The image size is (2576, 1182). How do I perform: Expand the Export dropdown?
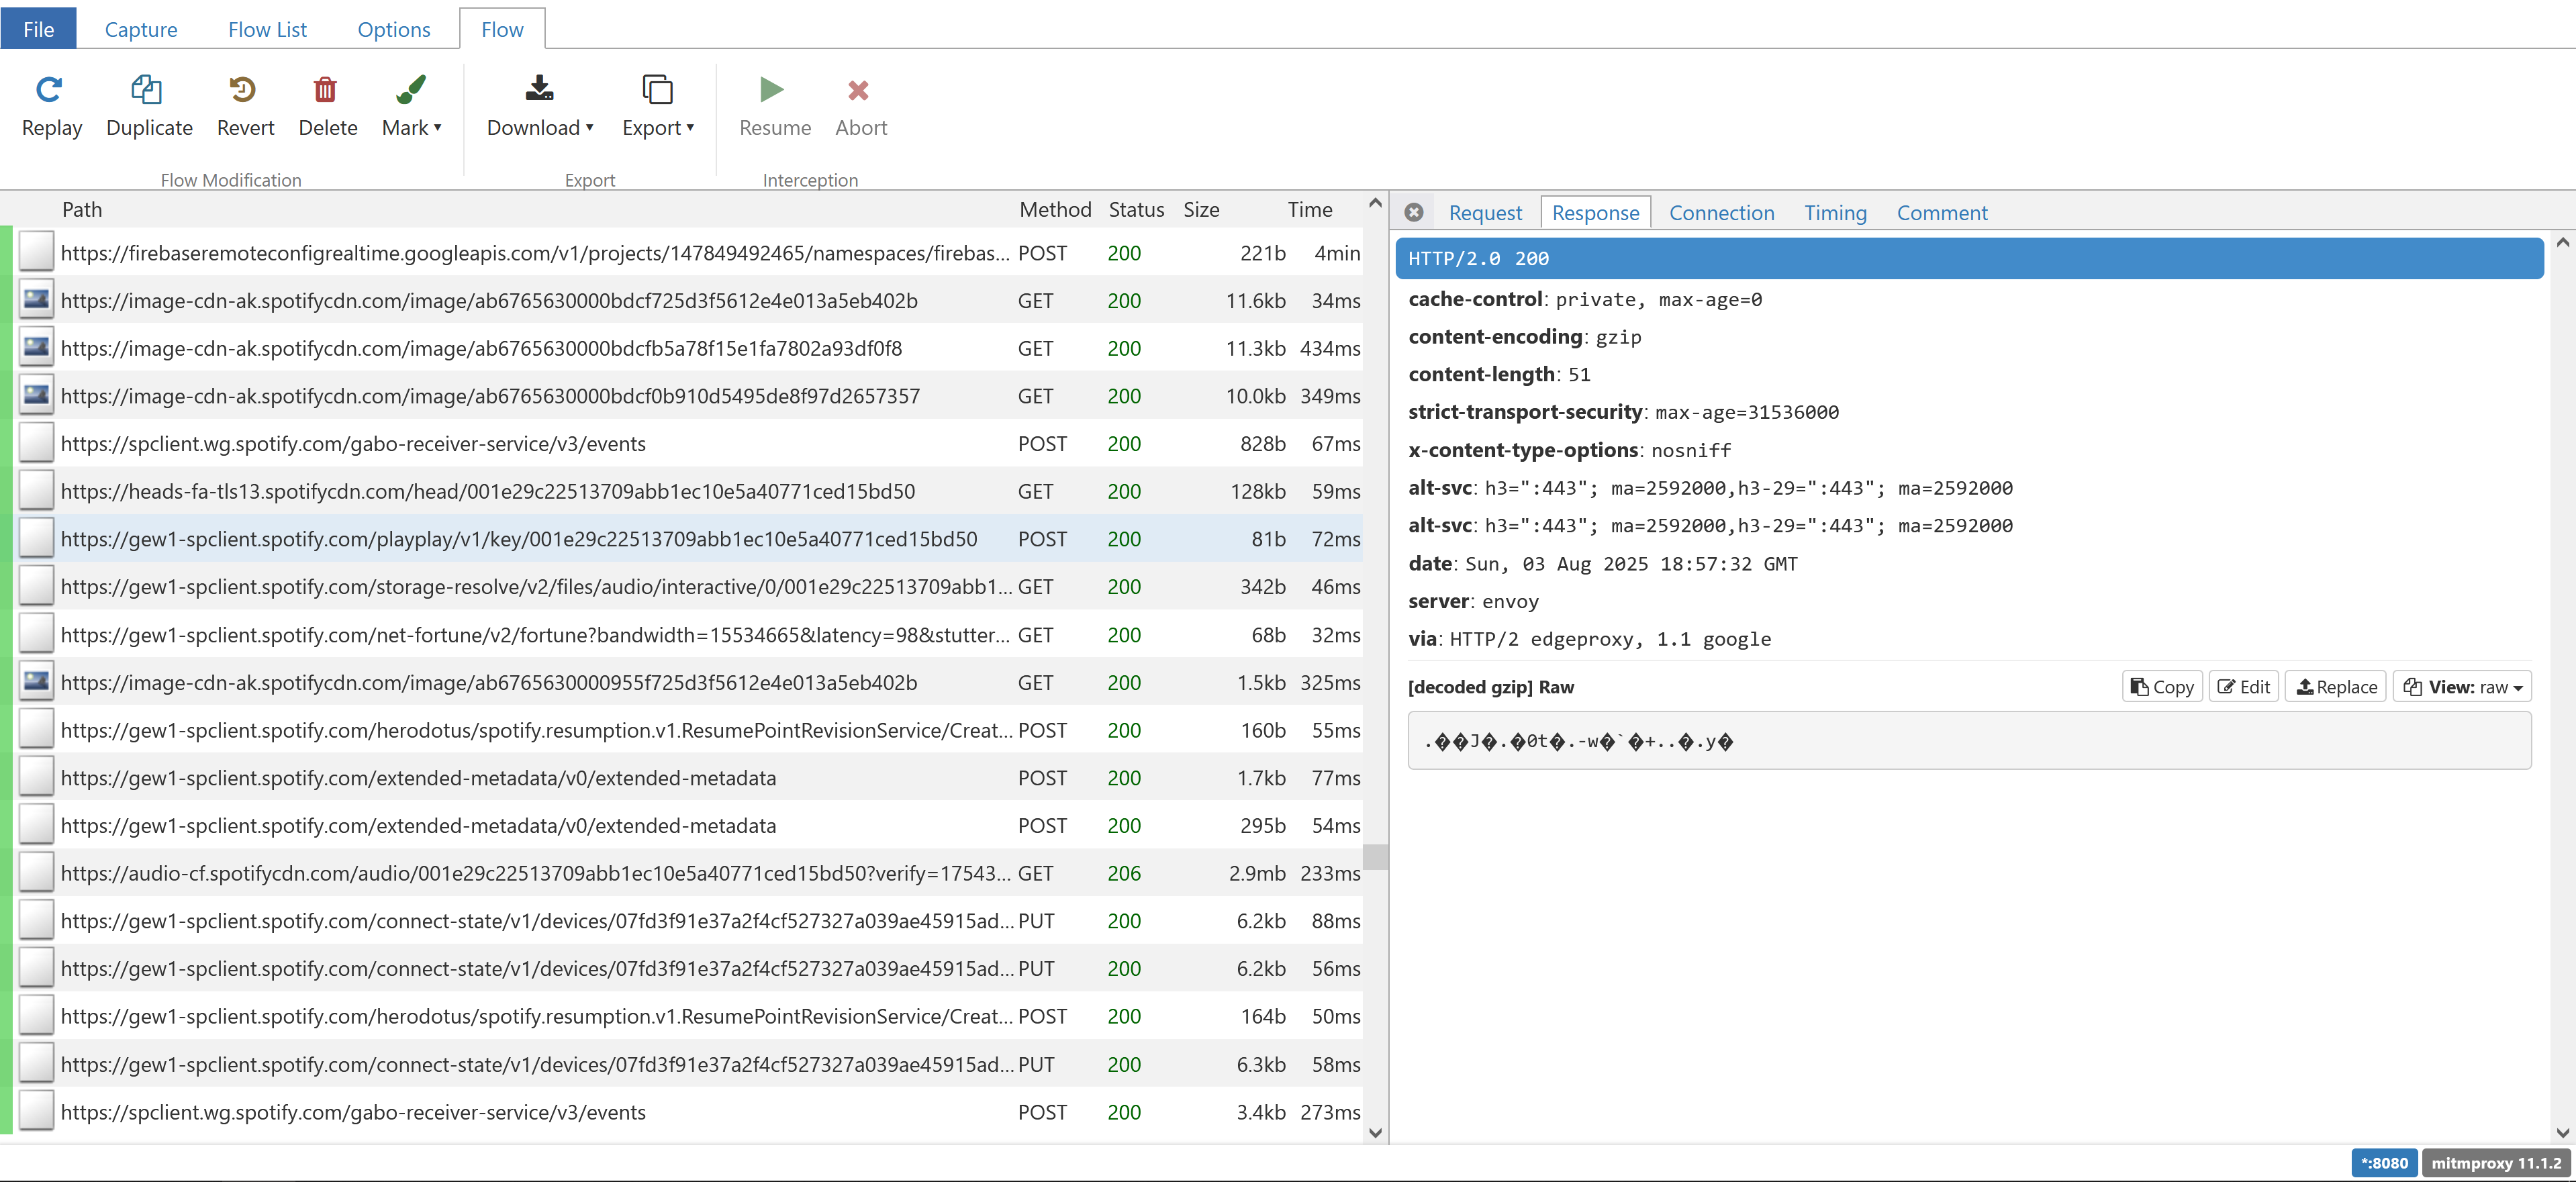657,128
